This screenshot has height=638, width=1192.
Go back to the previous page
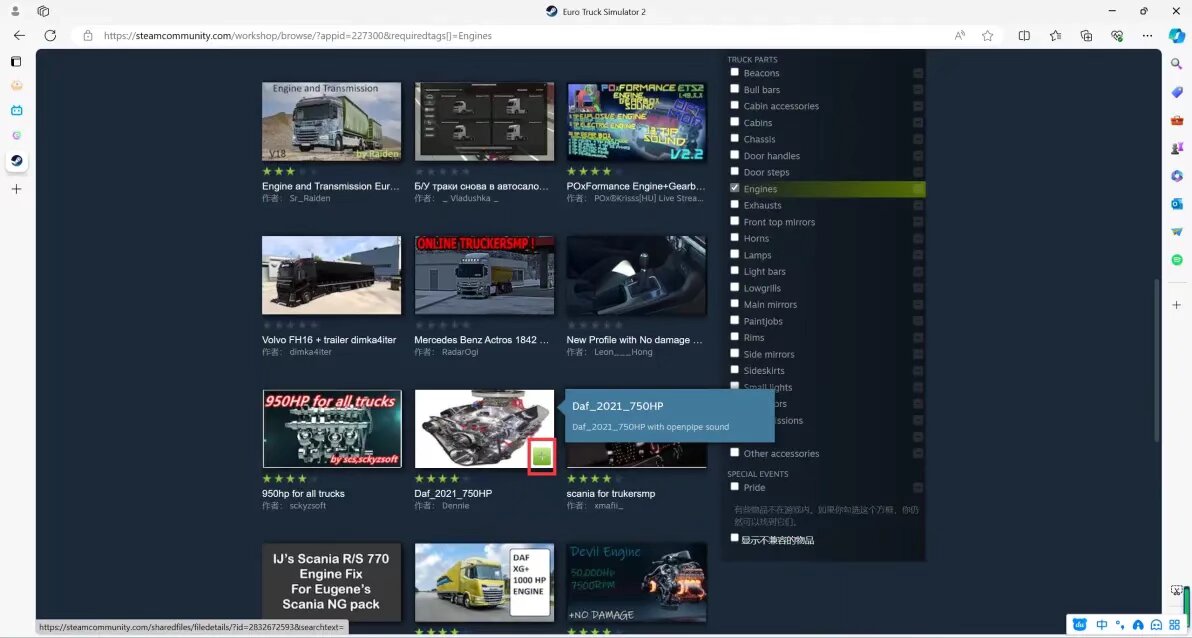19,35
